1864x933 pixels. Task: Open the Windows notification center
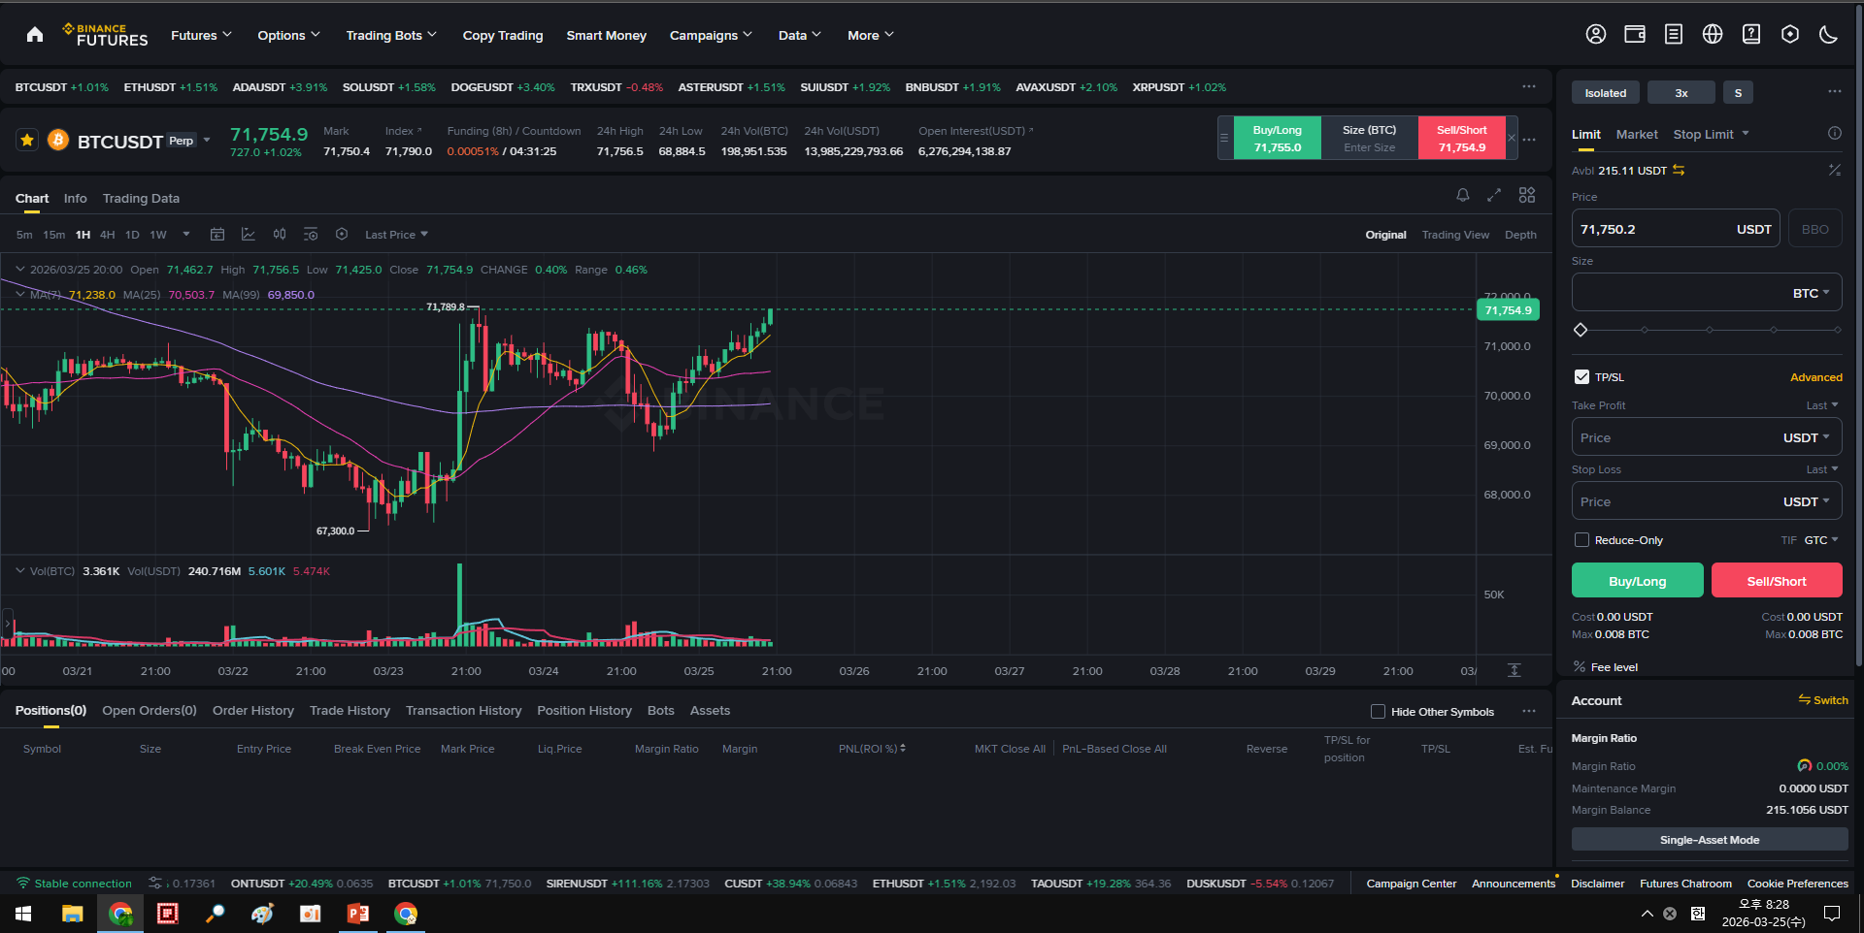tap(1832, 914)
